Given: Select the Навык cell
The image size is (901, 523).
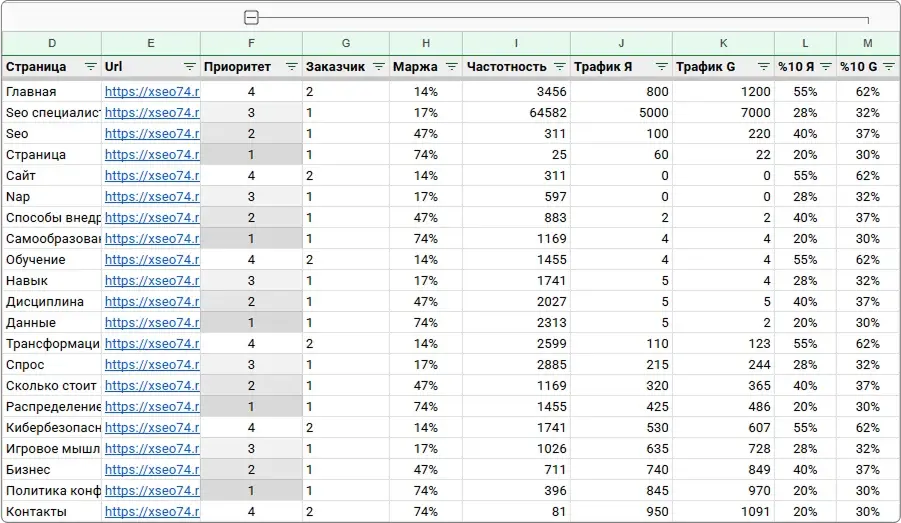Looking at the screenshot, I should tap(52, 280).
